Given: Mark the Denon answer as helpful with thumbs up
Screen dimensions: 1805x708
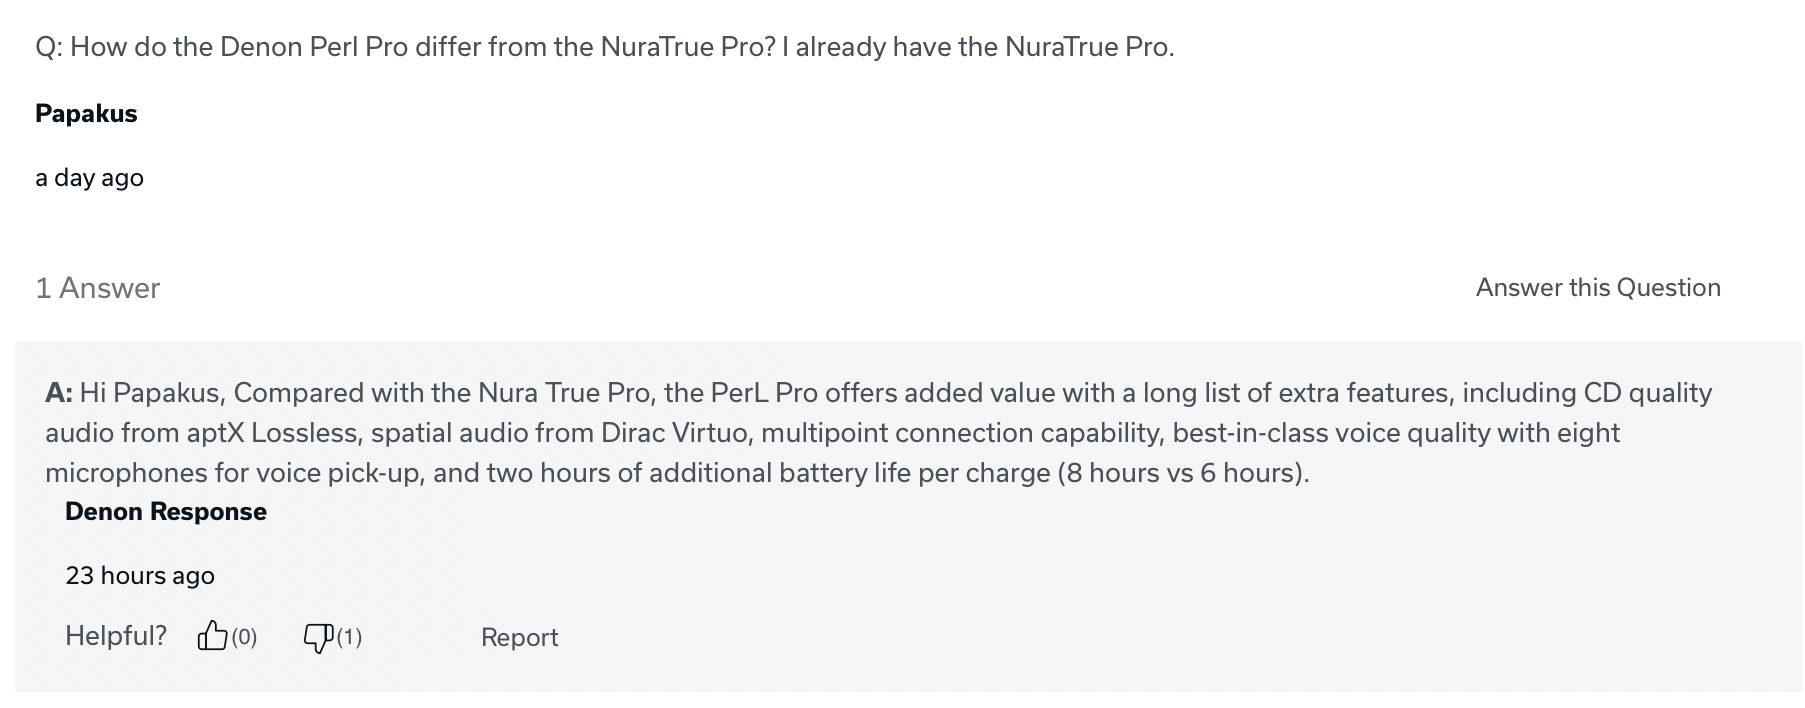Looking at the screenshot, I should pos(212,636).
